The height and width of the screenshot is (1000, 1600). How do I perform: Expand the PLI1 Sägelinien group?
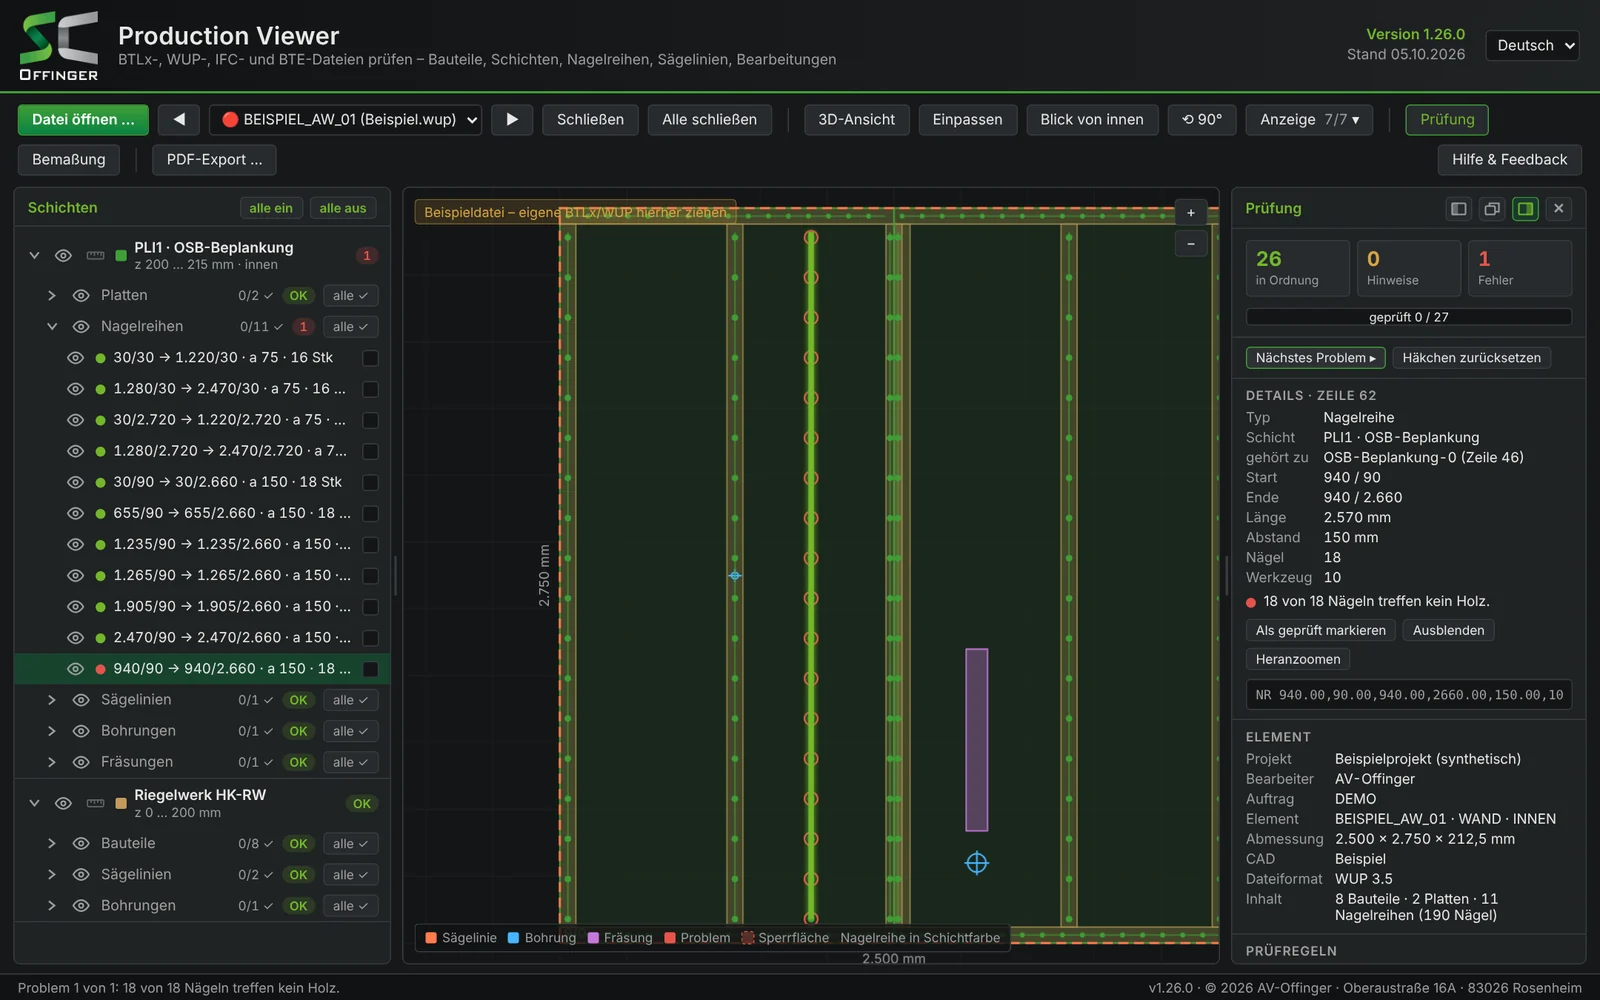click(x=52, y=700)
